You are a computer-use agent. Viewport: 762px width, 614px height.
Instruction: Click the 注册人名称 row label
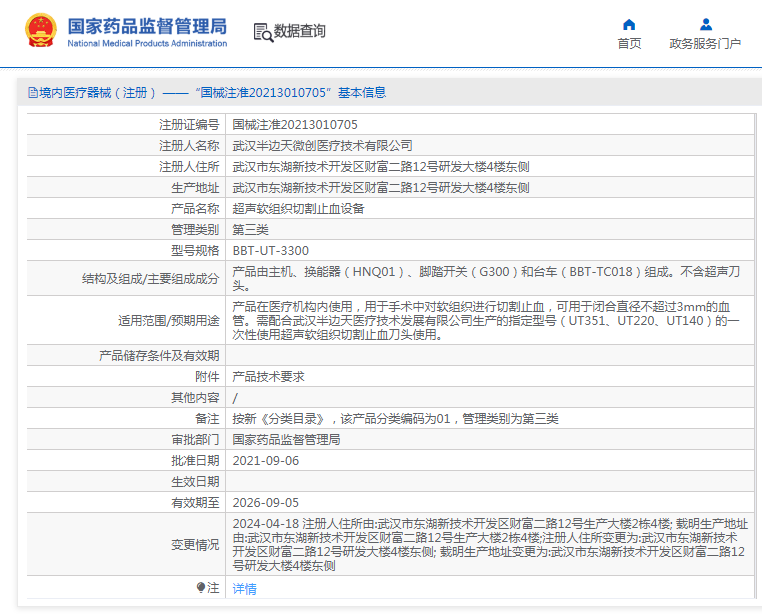pos(189,146)
